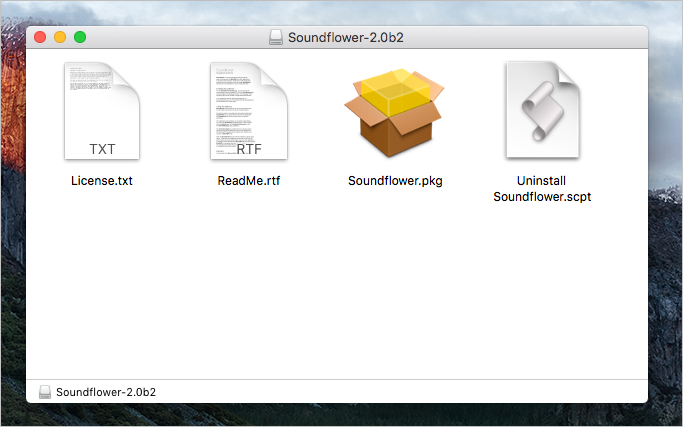
Task: Click Soundflower-2.0b2 in the bottom path bar
Action: [106, 392]
